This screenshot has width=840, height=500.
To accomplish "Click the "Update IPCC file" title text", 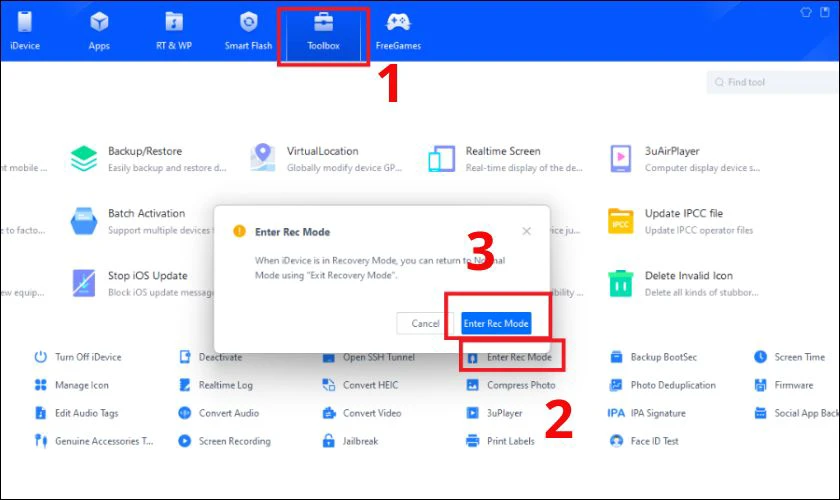I will [684, 213].
